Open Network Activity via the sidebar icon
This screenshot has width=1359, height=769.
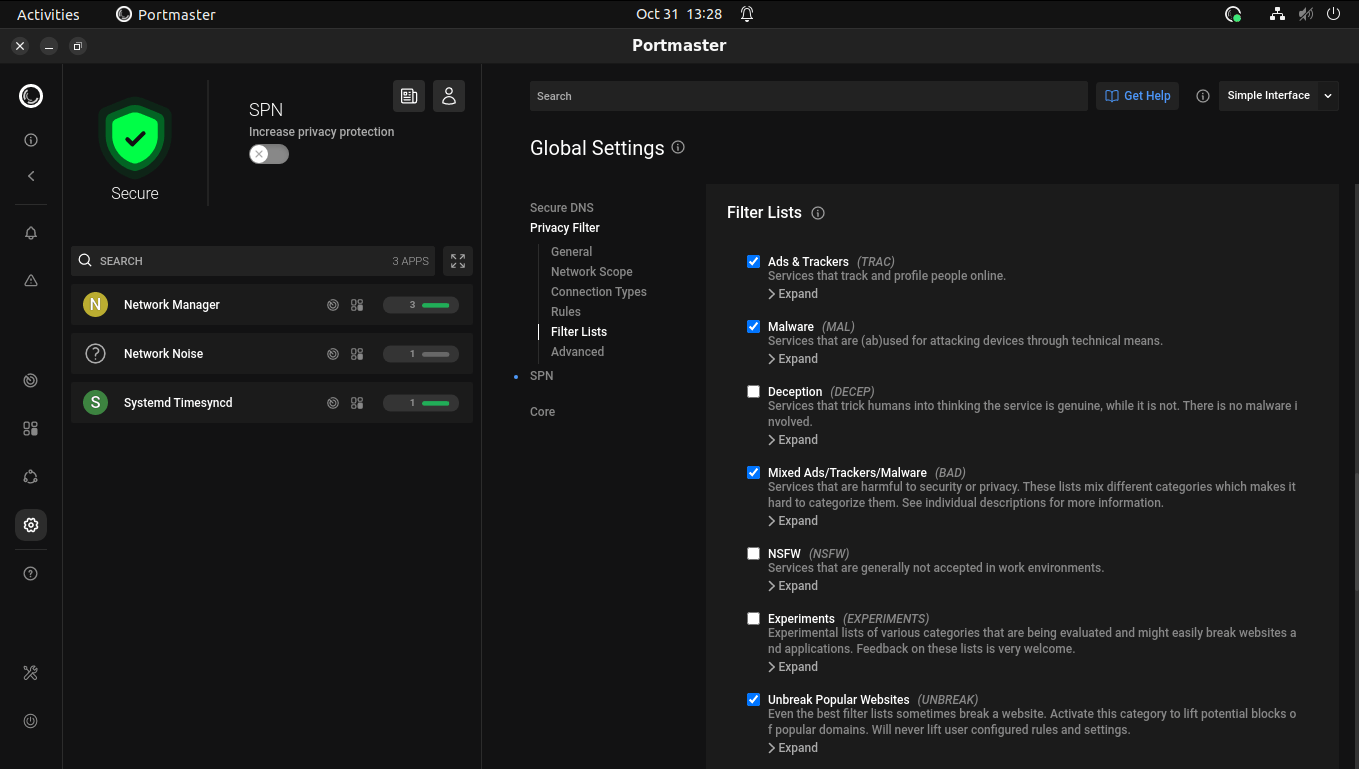pyautogui.click(x=30, y=380)
